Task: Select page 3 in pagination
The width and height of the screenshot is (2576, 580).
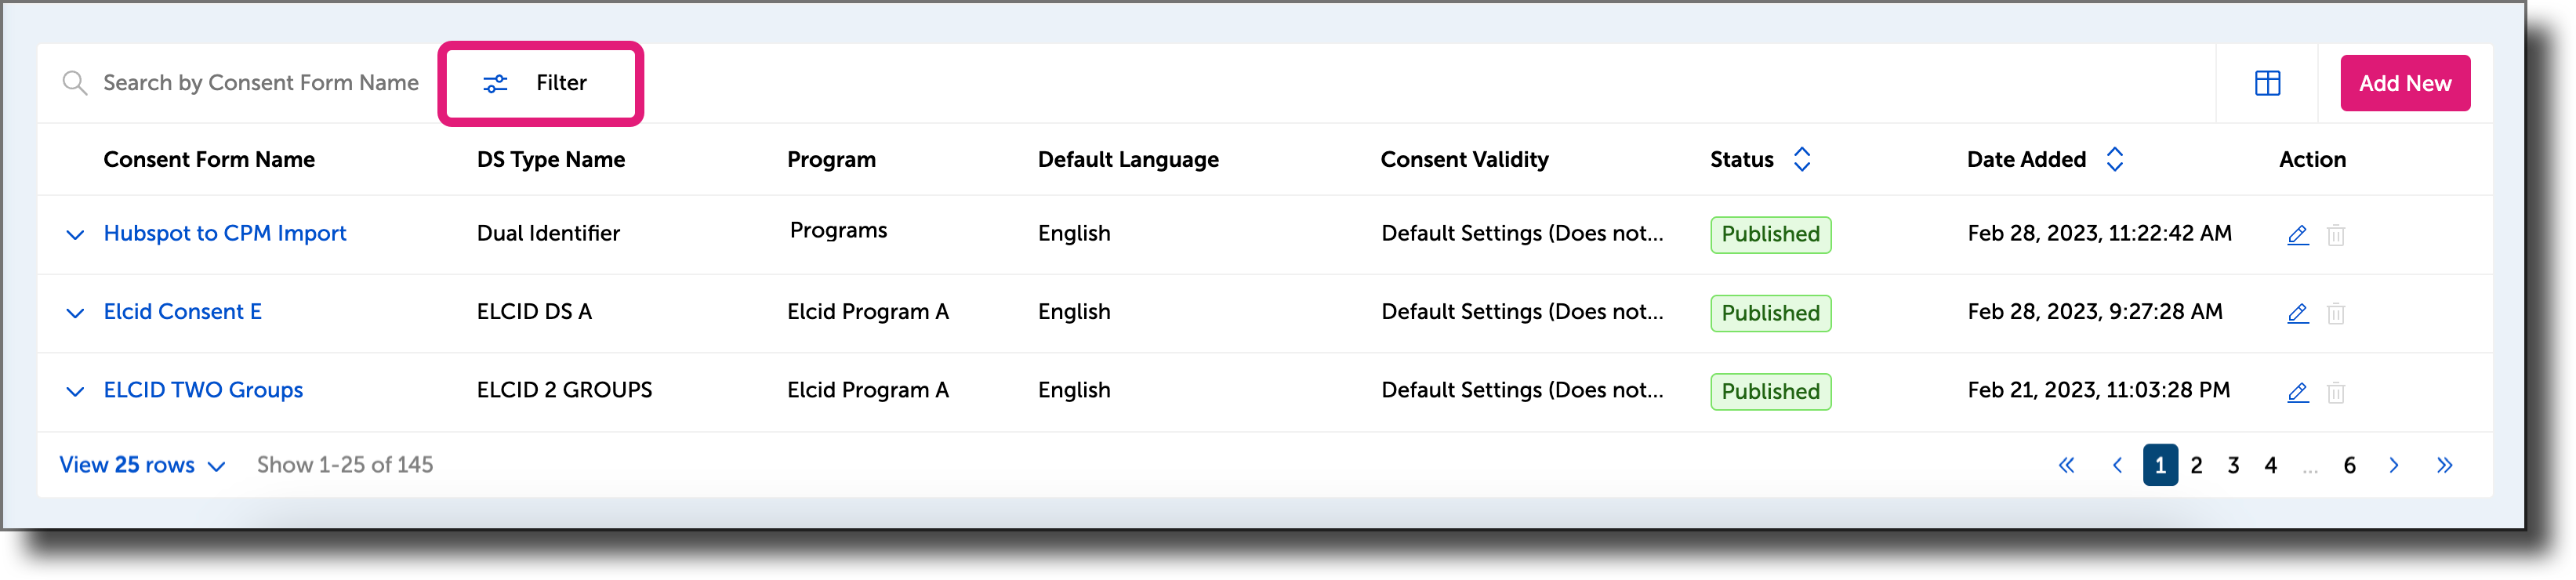Action: 2233,465
